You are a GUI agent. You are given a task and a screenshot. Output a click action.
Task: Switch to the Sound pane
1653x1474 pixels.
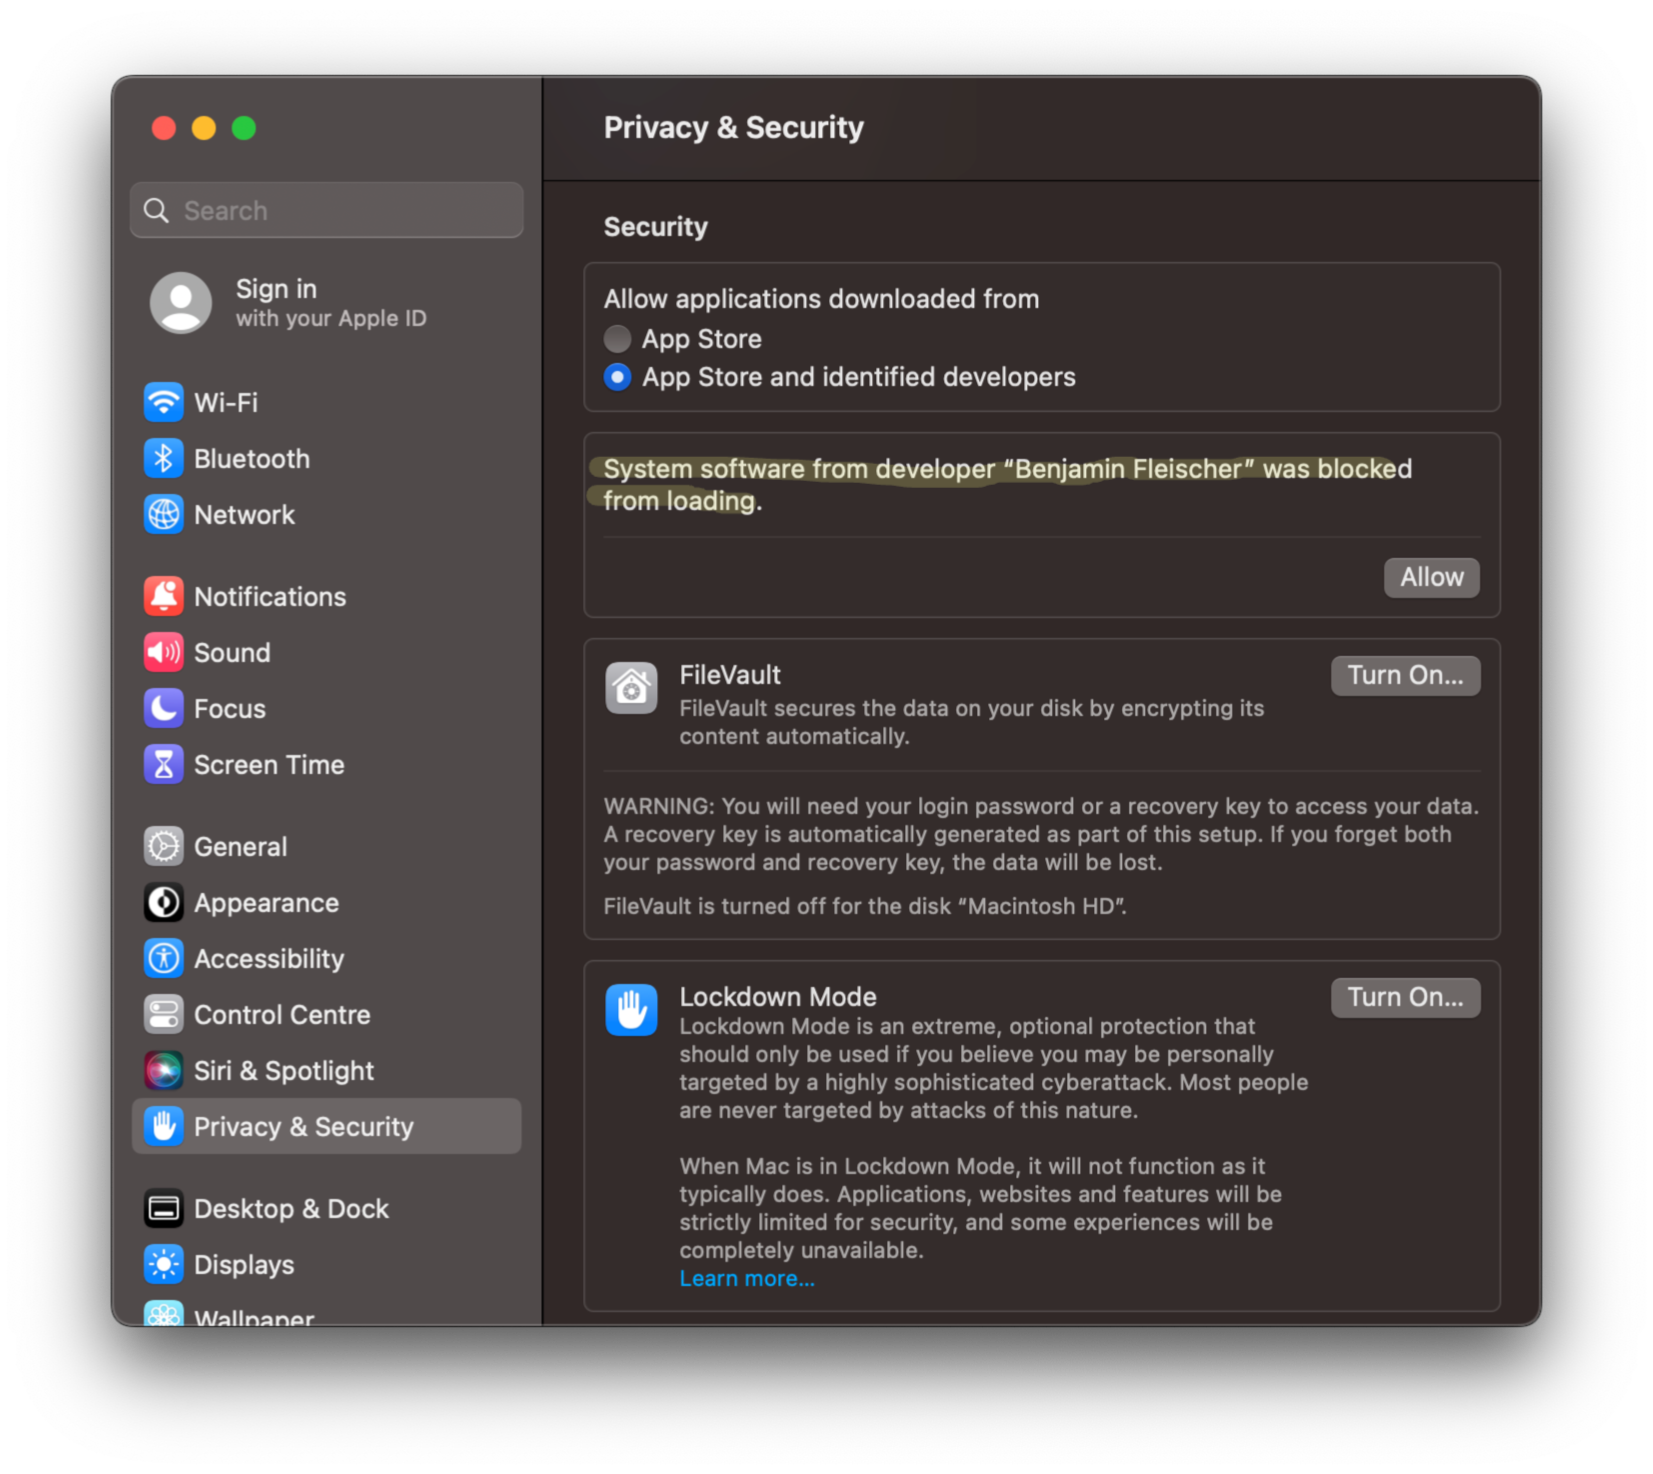point(326,652)
